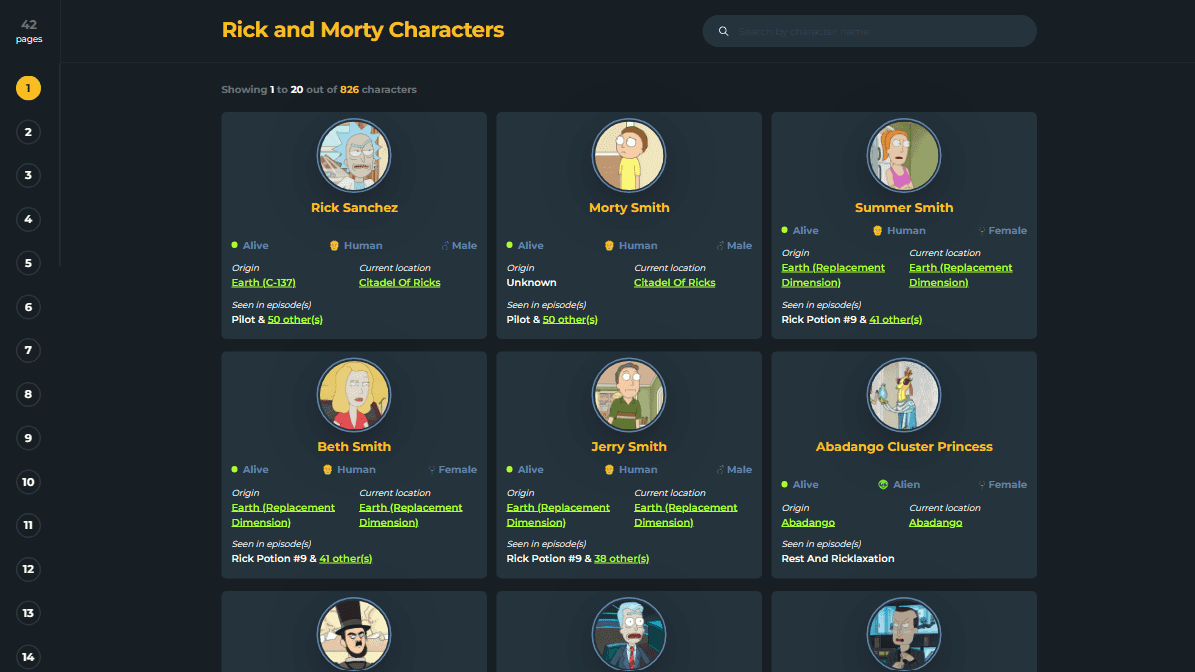
Task: Open Morty Smith's Citadel Of Ricks location
Action: coord(674,283)
